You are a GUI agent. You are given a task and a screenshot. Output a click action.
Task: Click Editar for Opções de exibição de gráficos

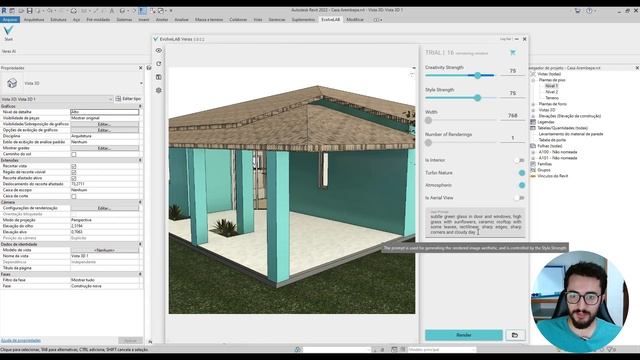click(x=104, y=130)
